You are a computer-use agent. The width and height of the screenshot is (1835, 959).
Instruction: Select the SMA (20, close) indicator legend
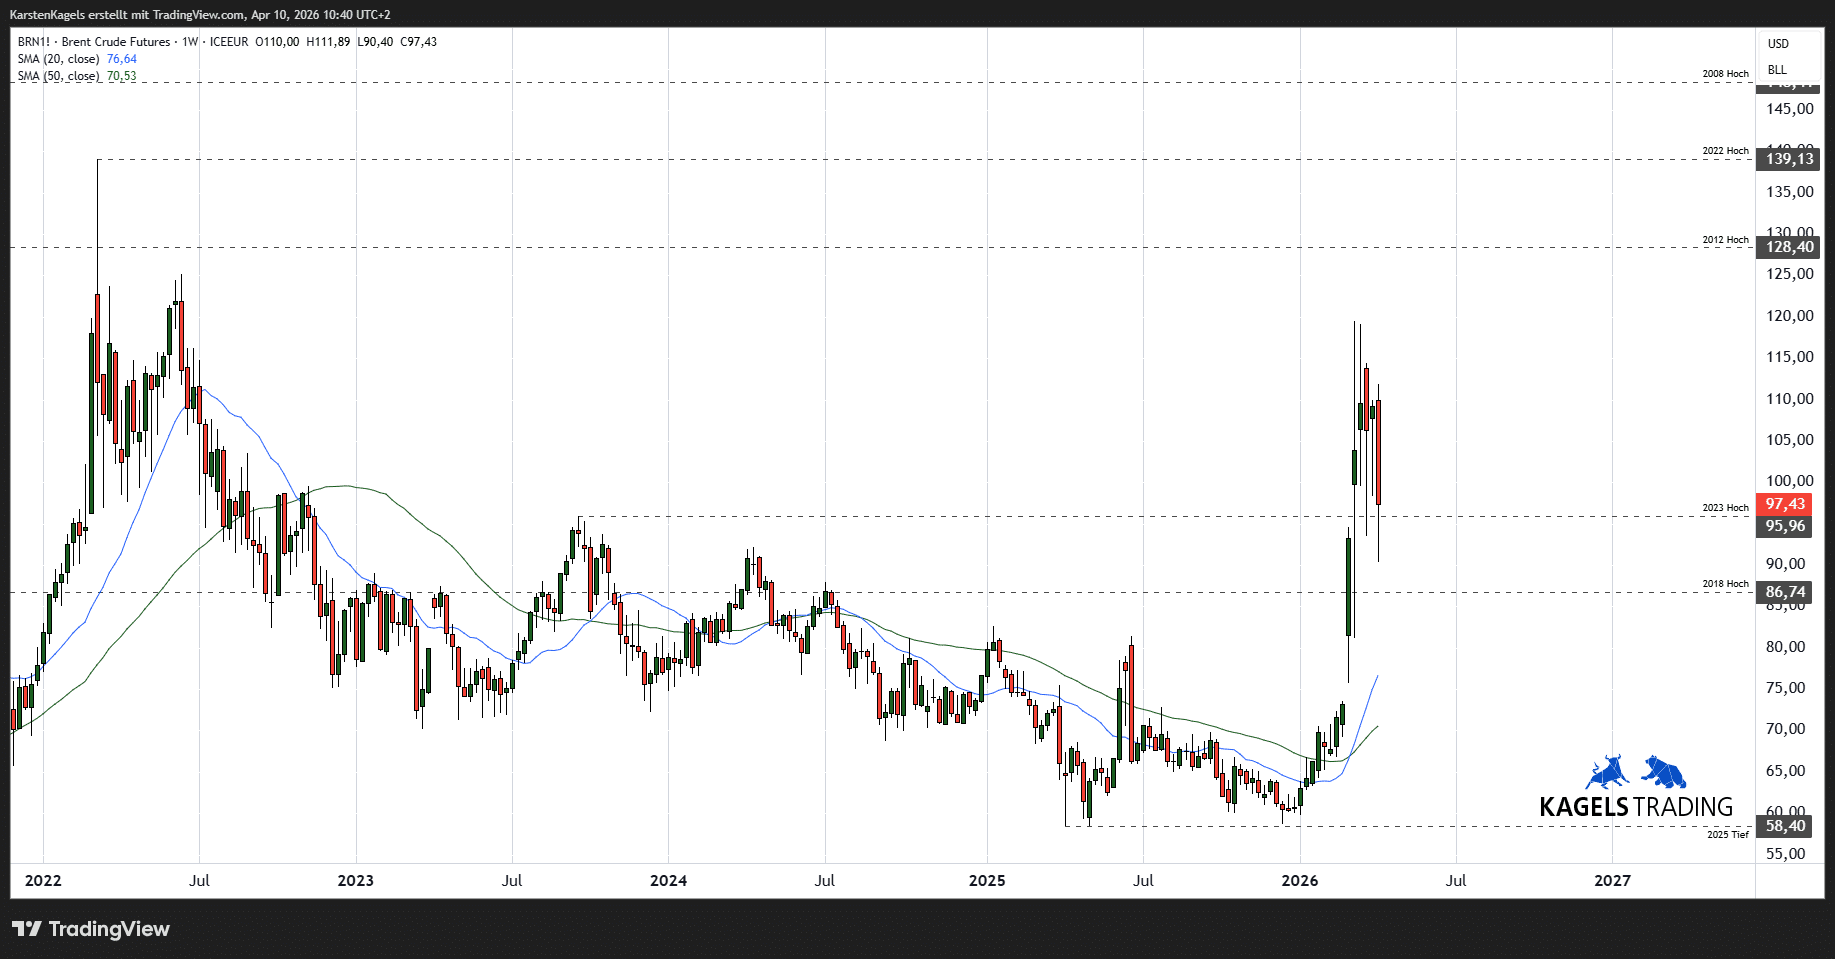point(59,59)
